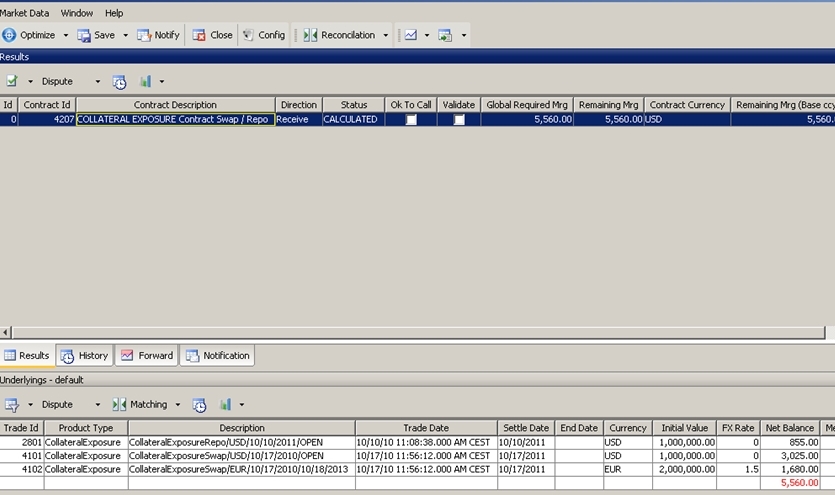
Task: Click the Matching icon in Underlyings toolbar
Action: pyautogui.click(x=119, y=405)
